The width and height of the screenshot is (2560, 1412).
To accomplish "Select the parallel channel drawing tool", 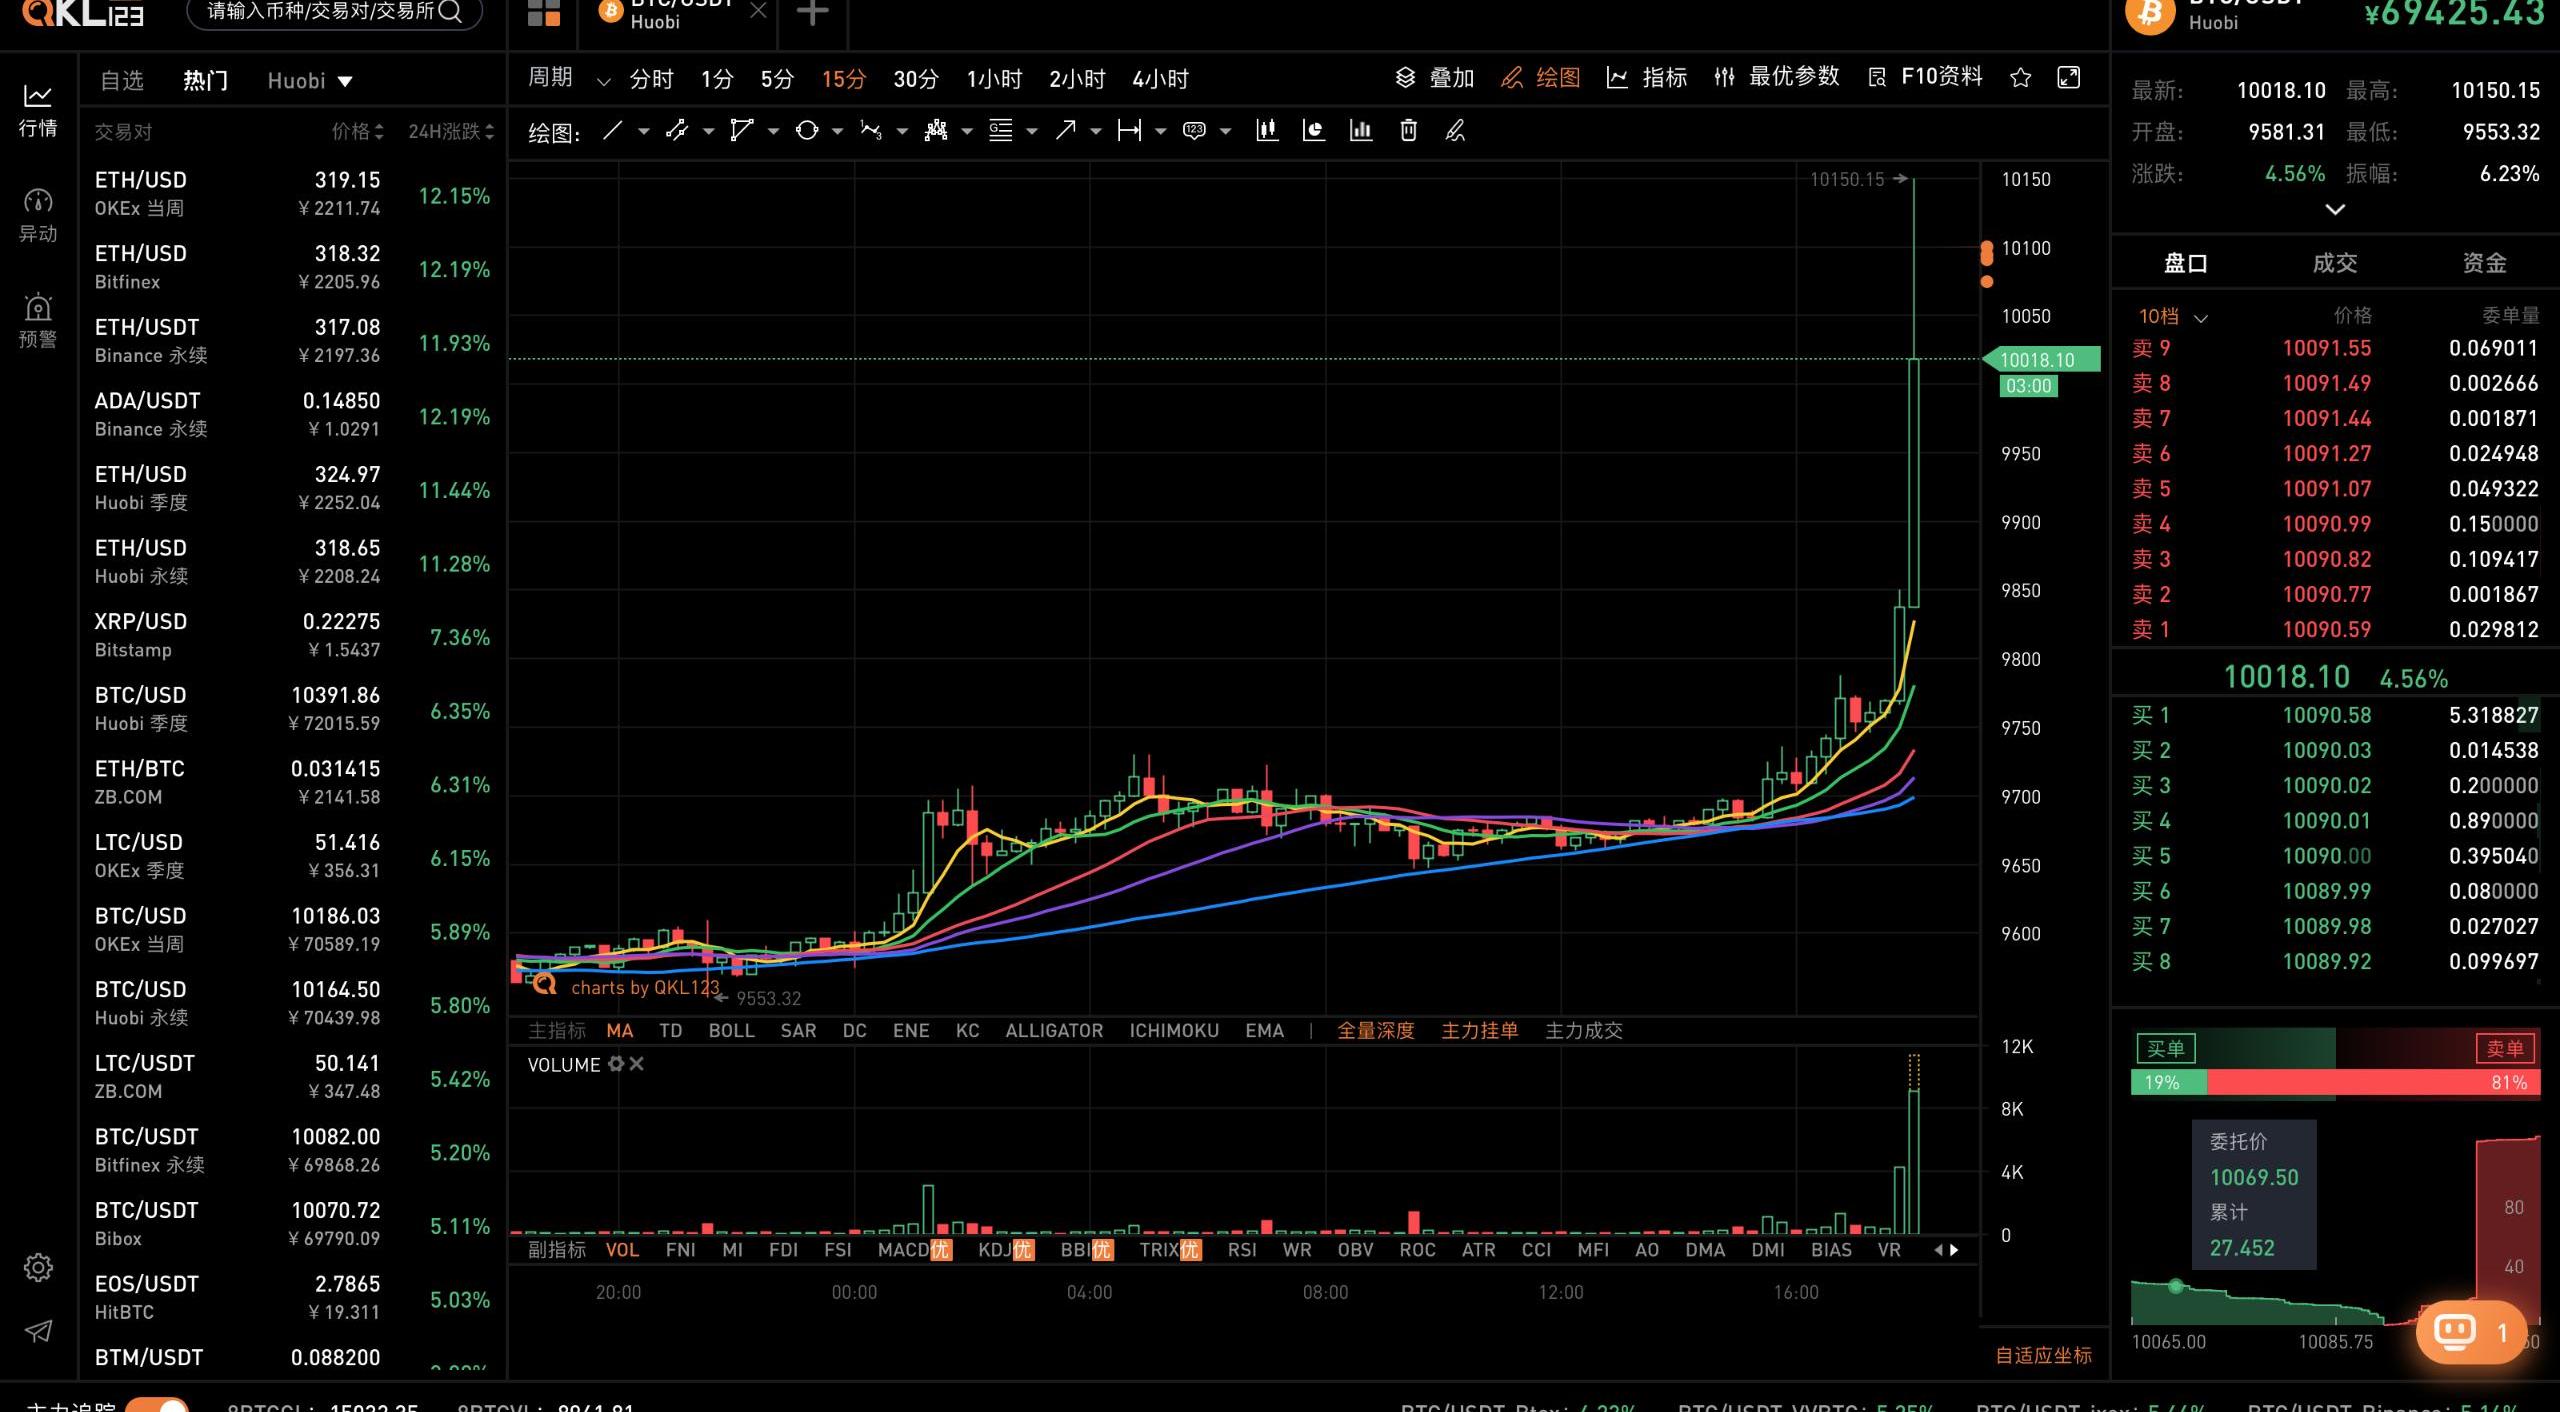I will click(677, 131).
